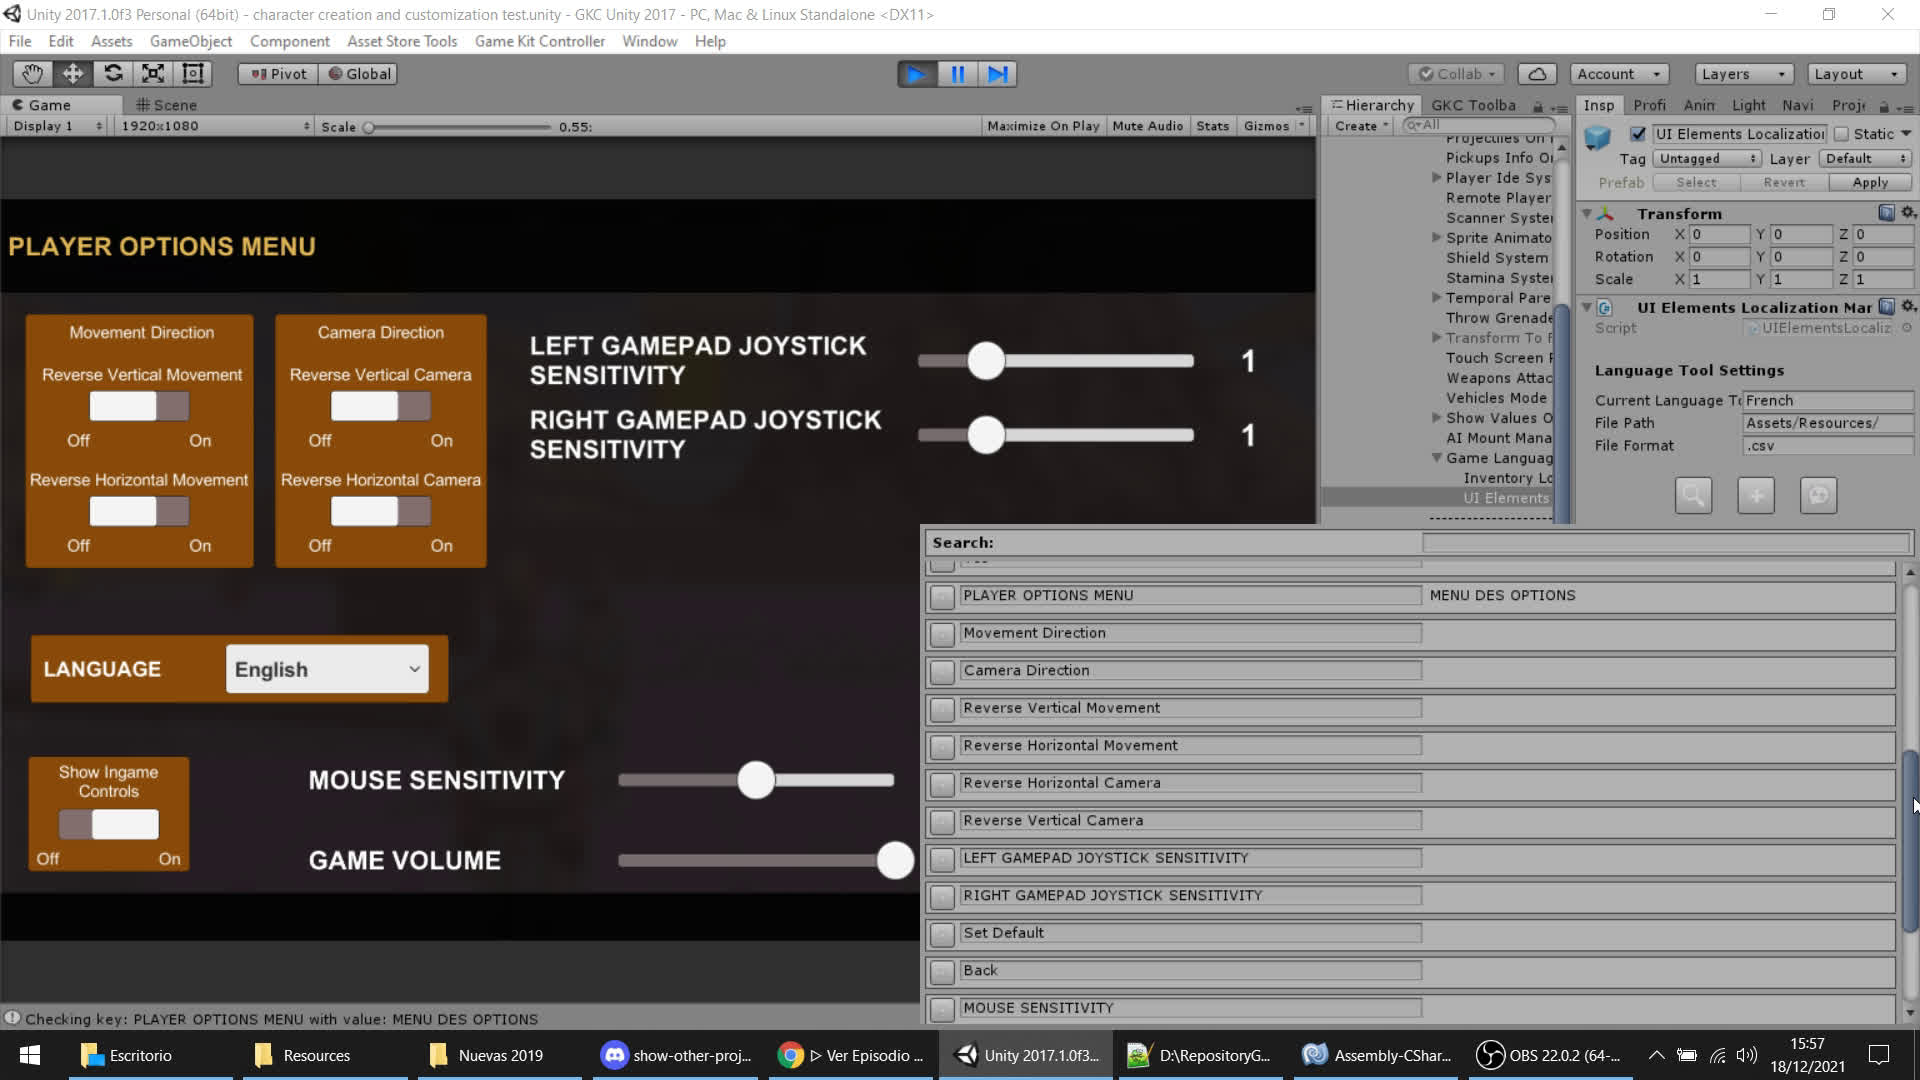Expand the Game Language tree item
Image resolution: width=1920 pixels, height=1080 pixels.
(1437, 458)
